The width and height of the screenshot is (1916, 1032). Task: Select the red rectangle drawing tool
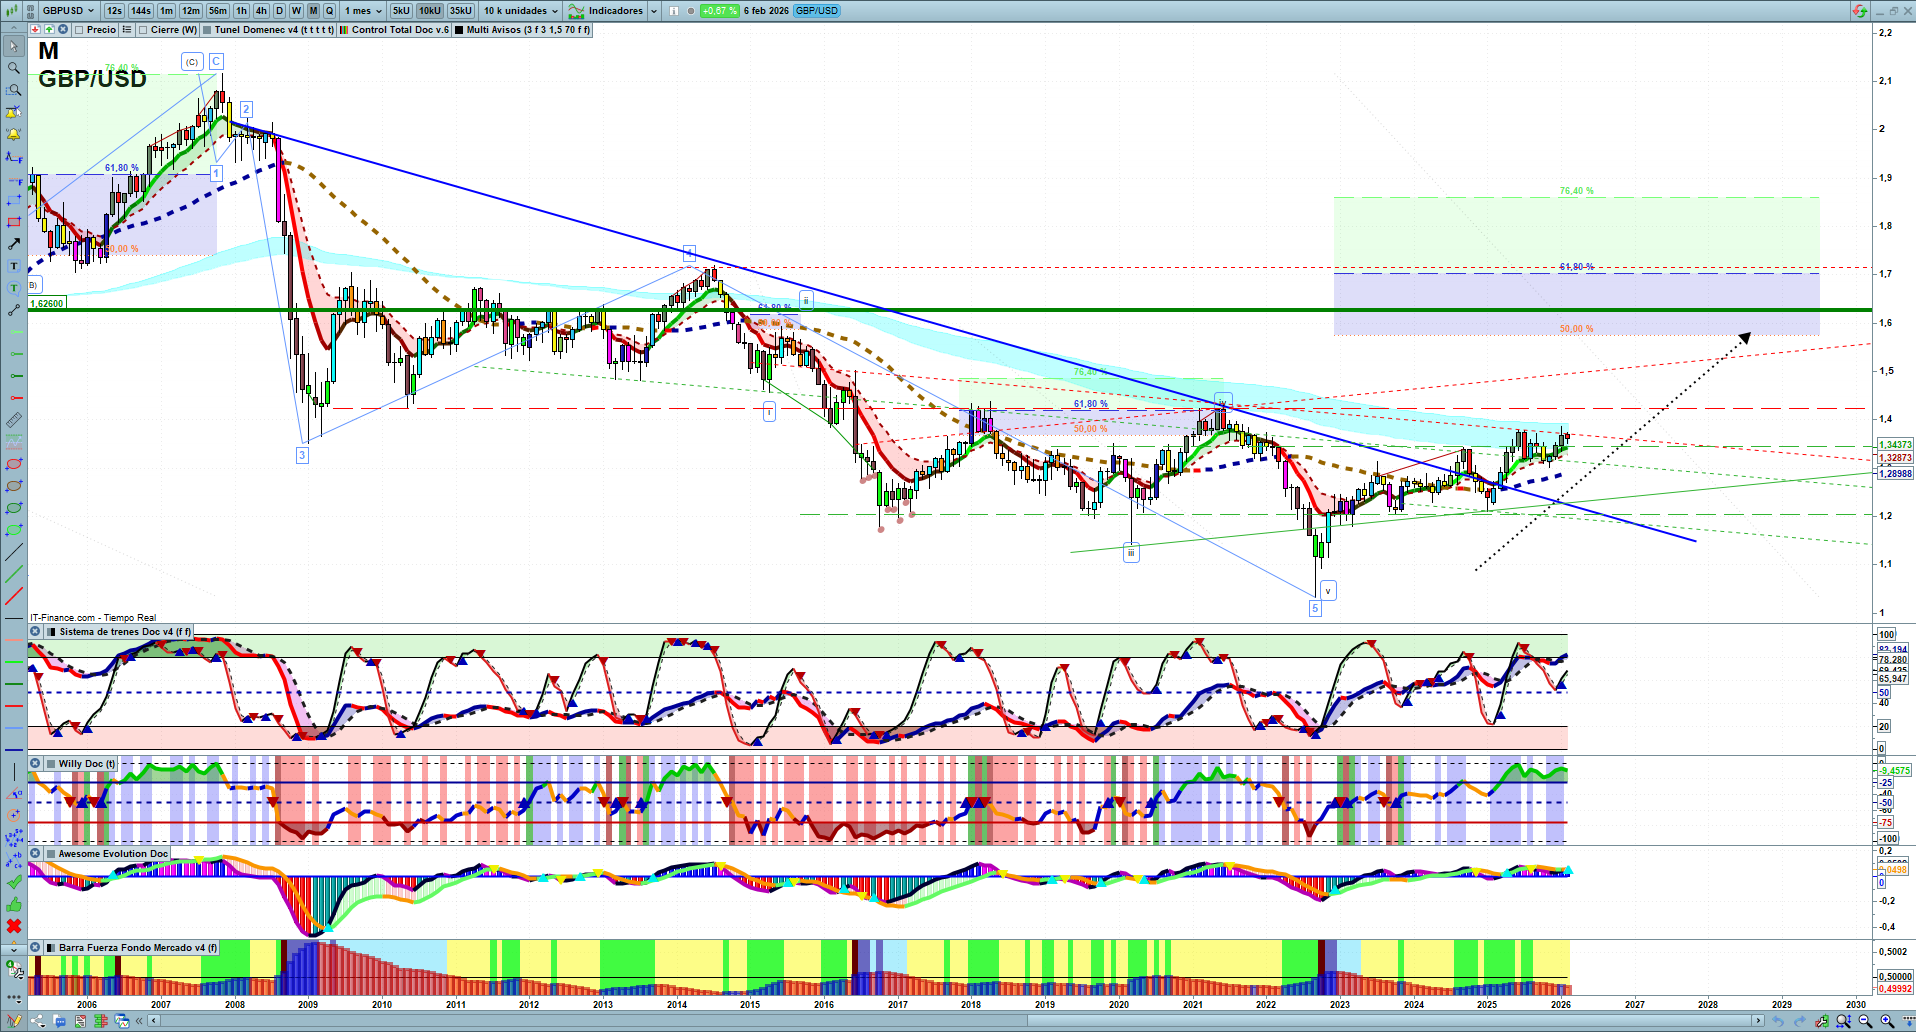click(x=14, y=222)
